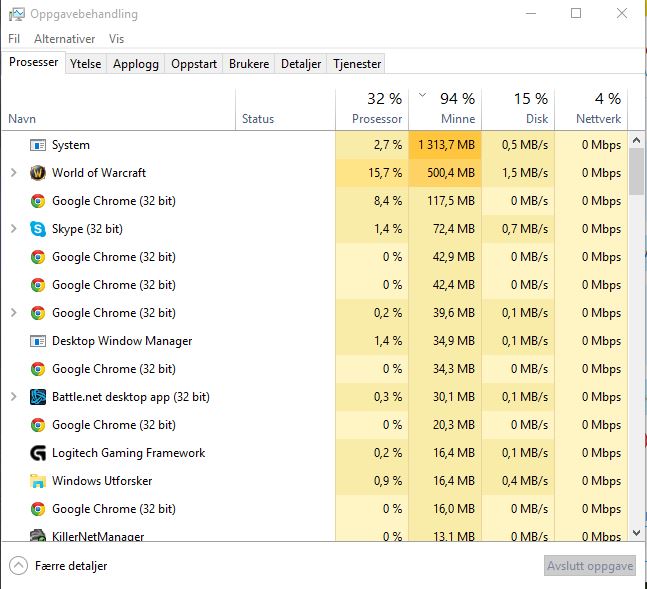Switch to the Applogg tab
Screen dimensions: 647x589
click(136, 64)
